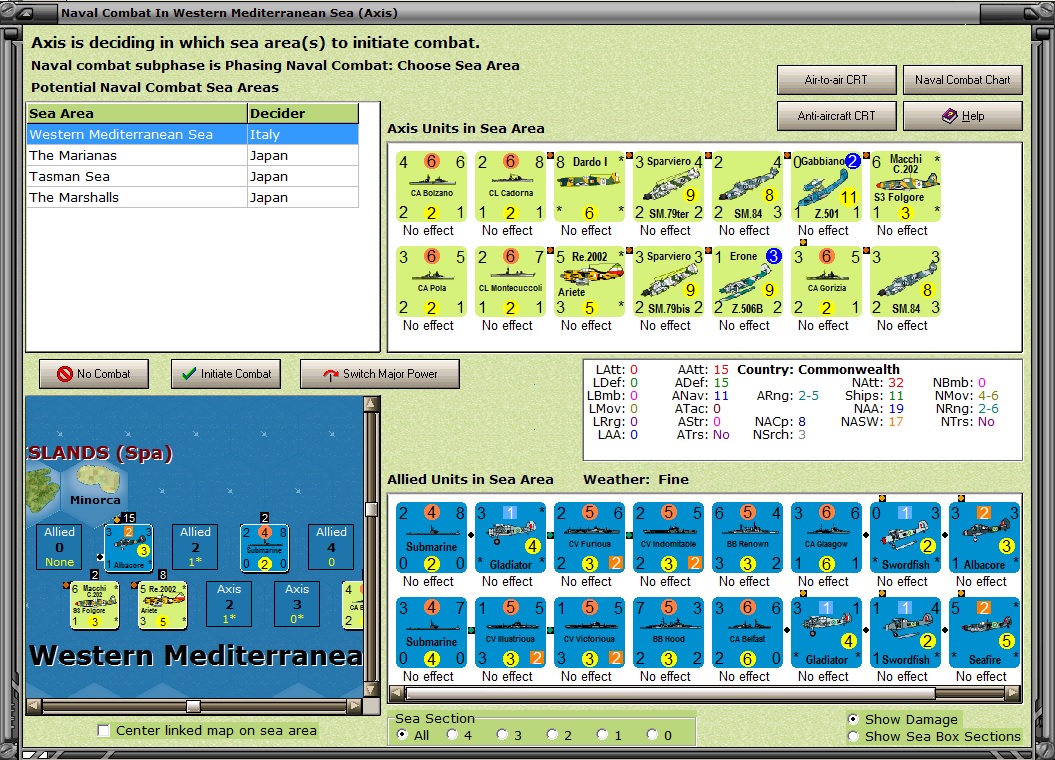Click Switch Major Power button
This screenshot has width=1055, height=760.
[x=380, y=374]
